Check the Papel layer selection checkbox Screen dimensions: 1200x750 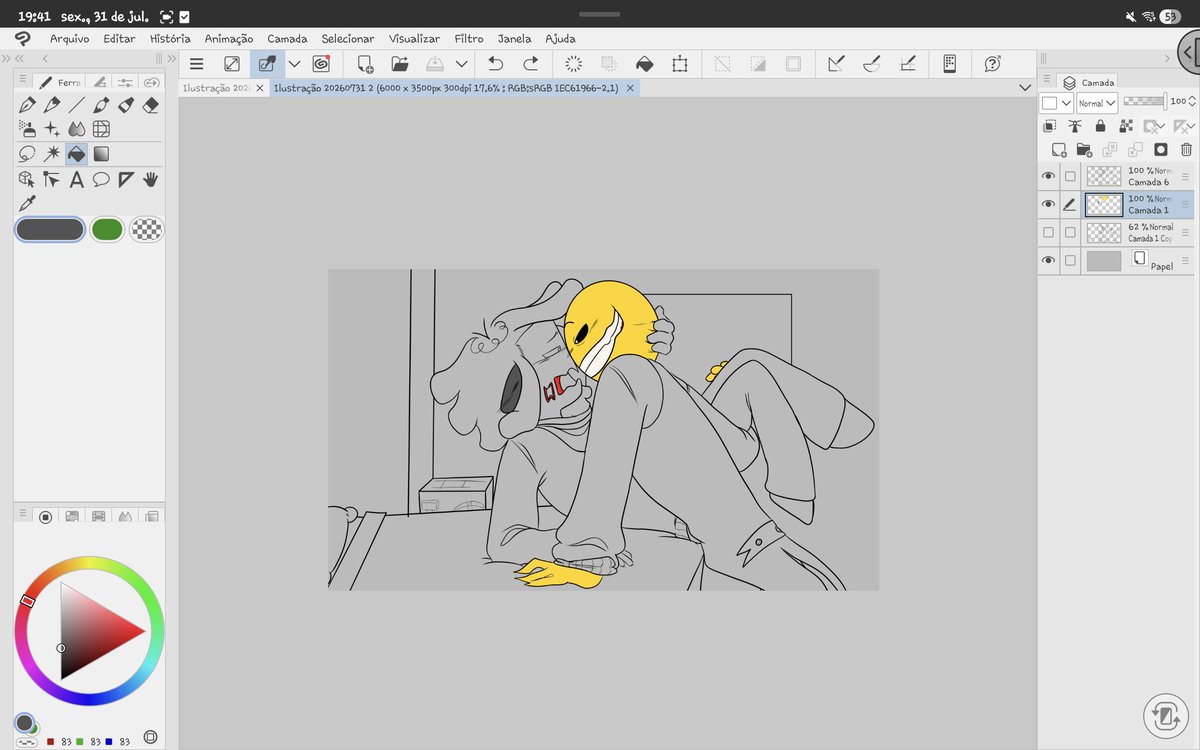click(1070, 260)
